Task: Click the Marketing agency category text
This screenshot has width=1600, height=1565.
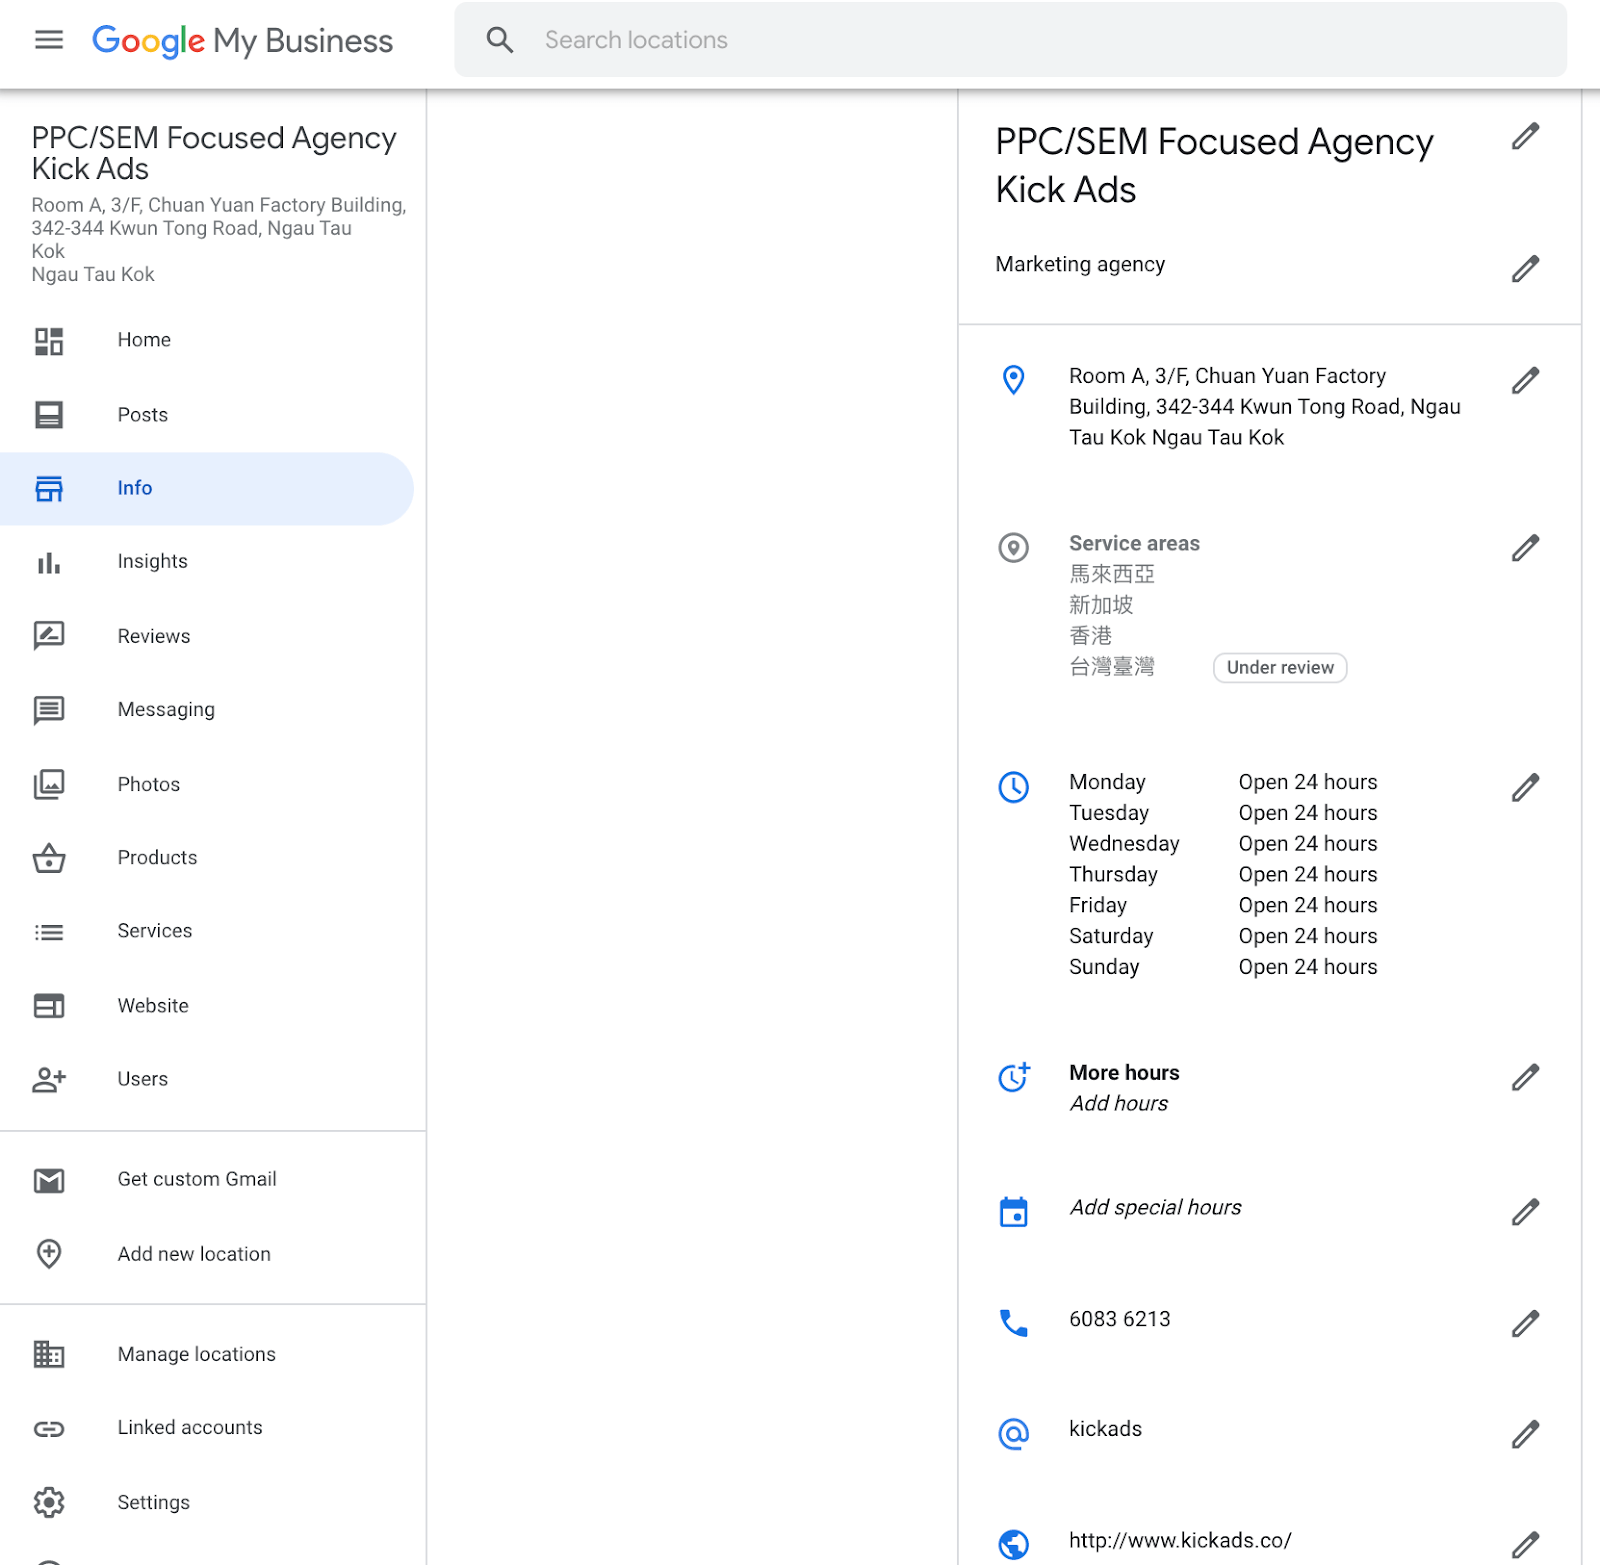Action: pos(1080,264)
